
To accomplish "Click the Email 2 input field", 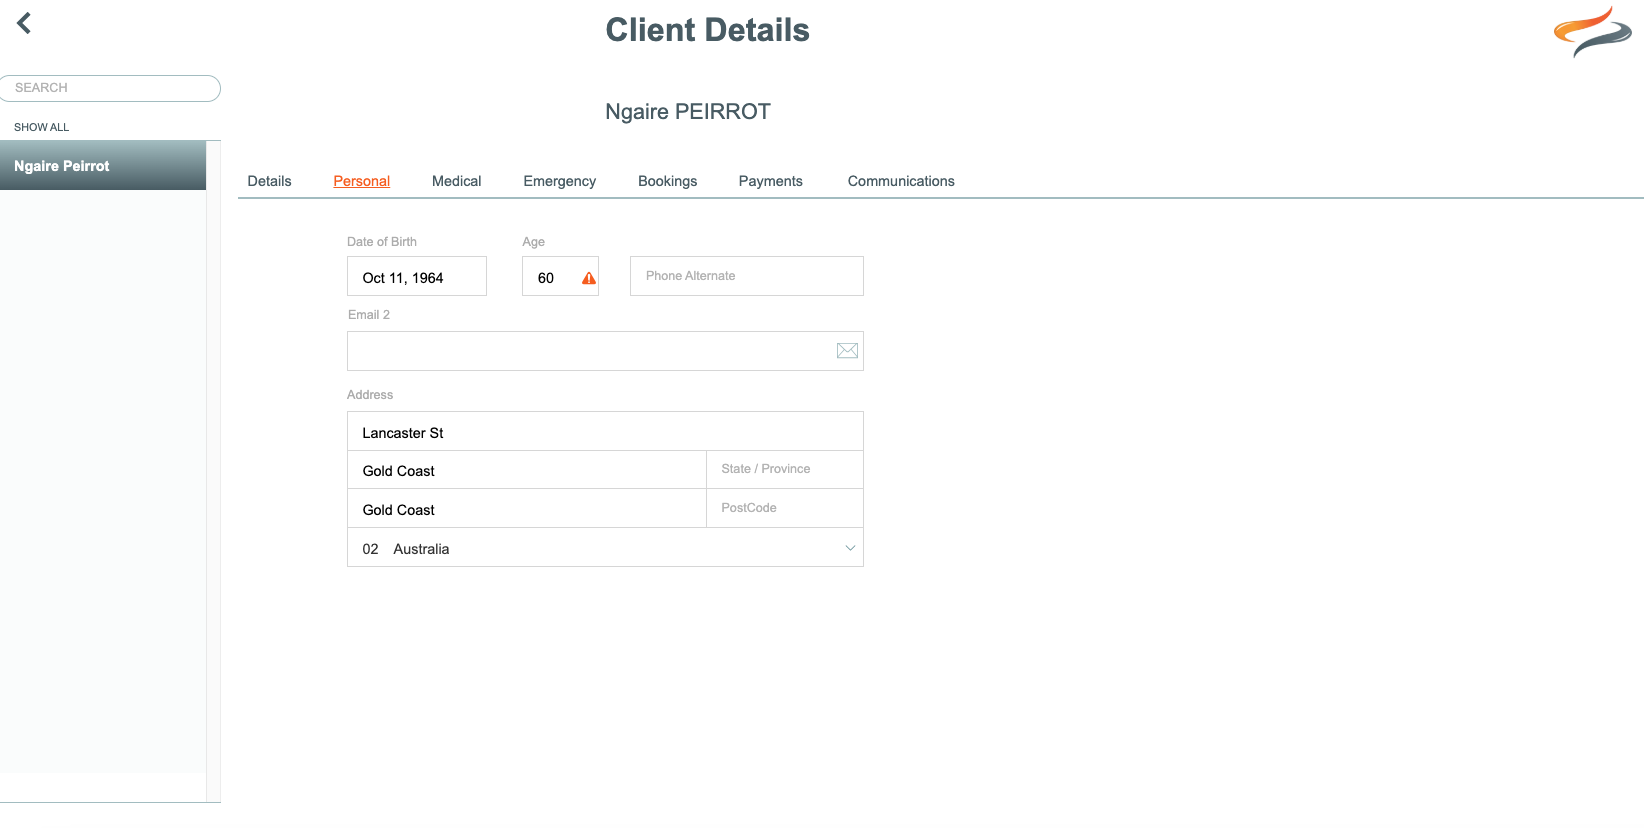I will pyautogui.click(x=605, y=351).
